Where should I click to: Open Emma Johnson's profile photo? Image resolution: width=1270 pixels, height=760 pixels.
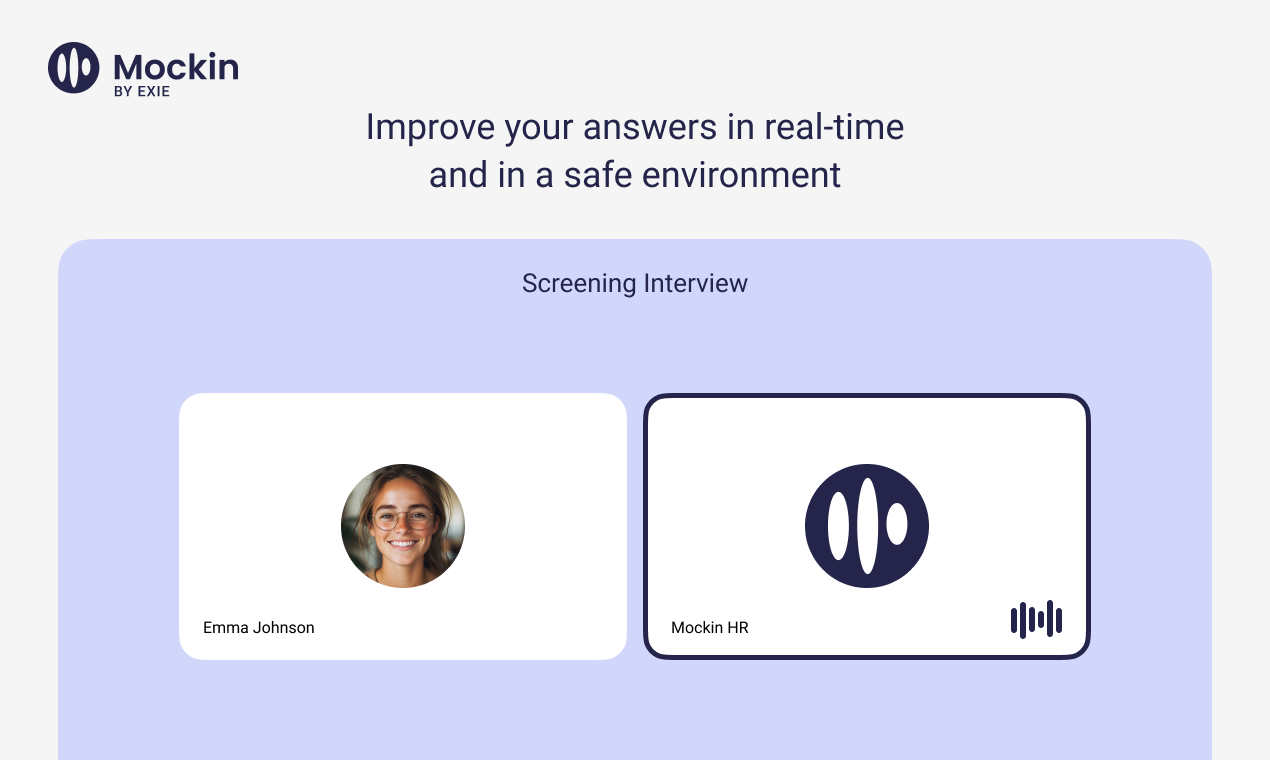[x=403, y=526]
